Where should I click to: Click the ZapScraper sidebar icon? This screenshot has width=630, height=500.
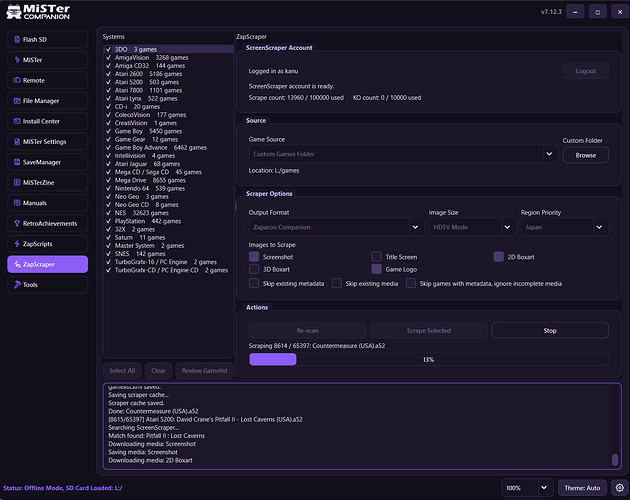point(18,264)
